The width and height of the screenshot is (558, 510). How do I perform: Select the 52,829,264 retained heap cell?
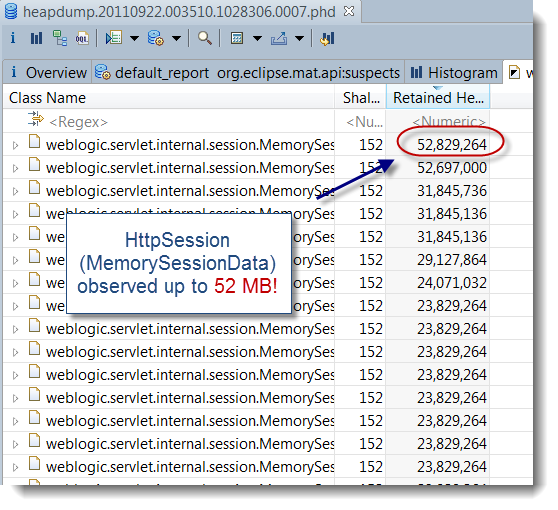[x=452, y=145]
